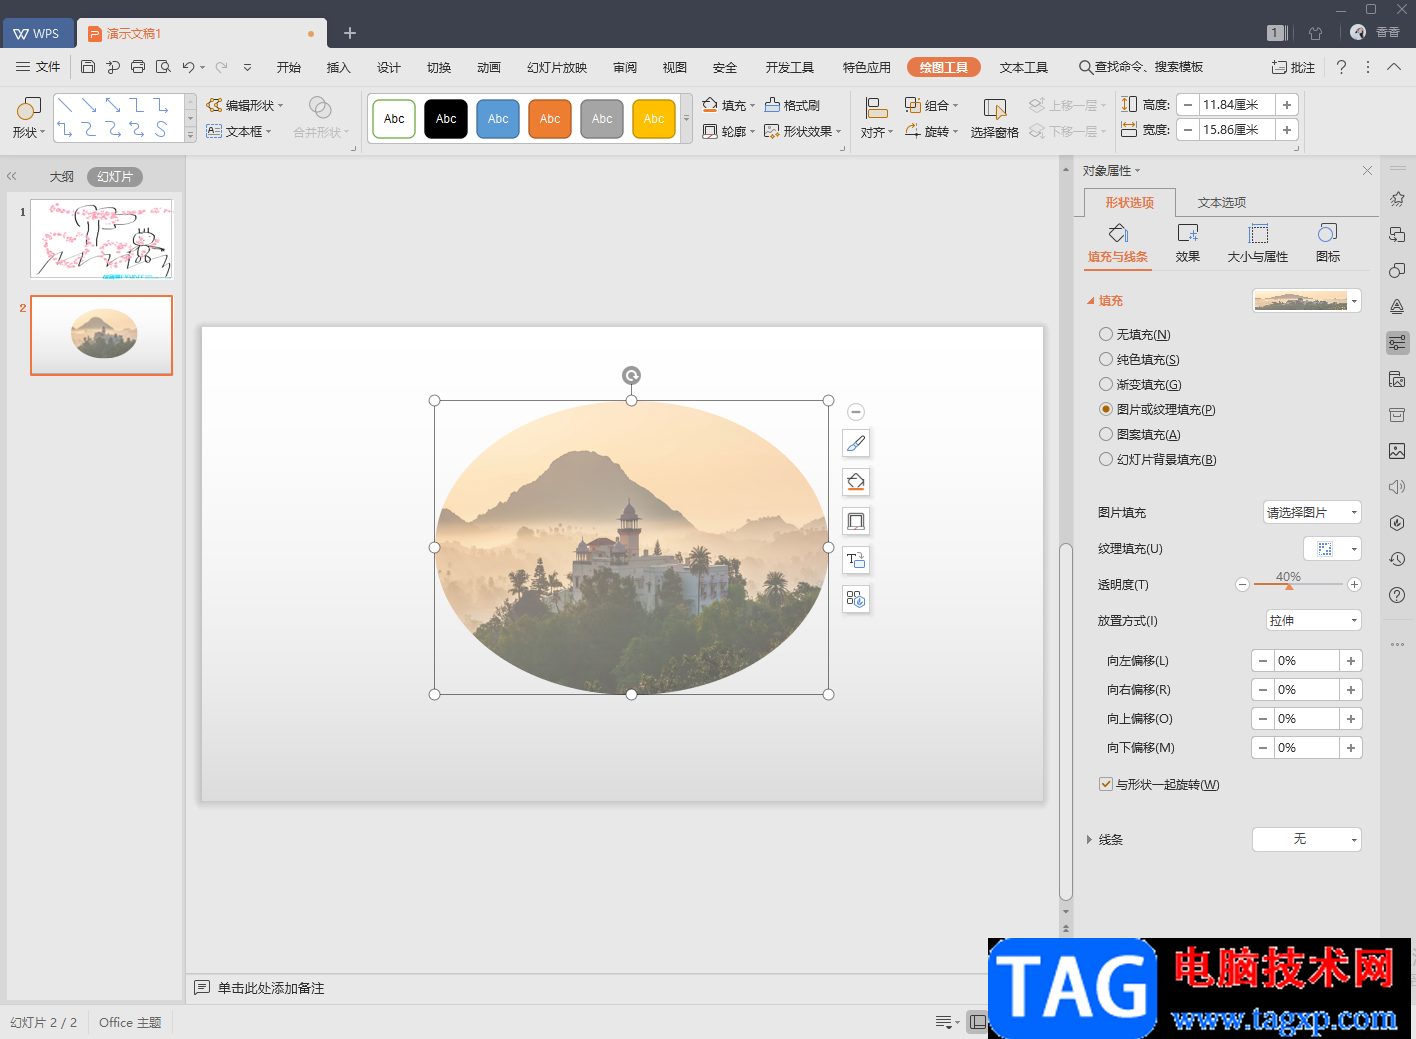
Task: Click Format painter (格式刷)
Action: click(x=792, y=105)
